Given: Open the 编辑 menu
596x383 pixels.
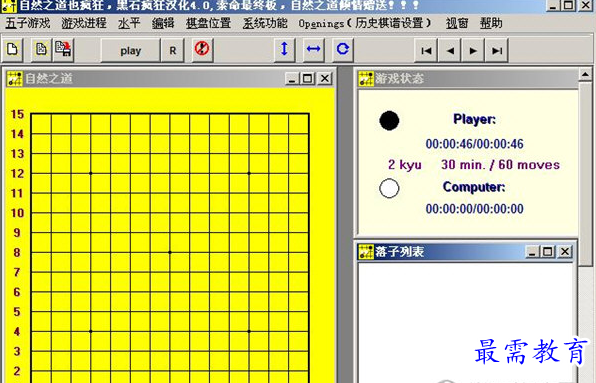Looking at the screenshot, I should tap(163, 23).
